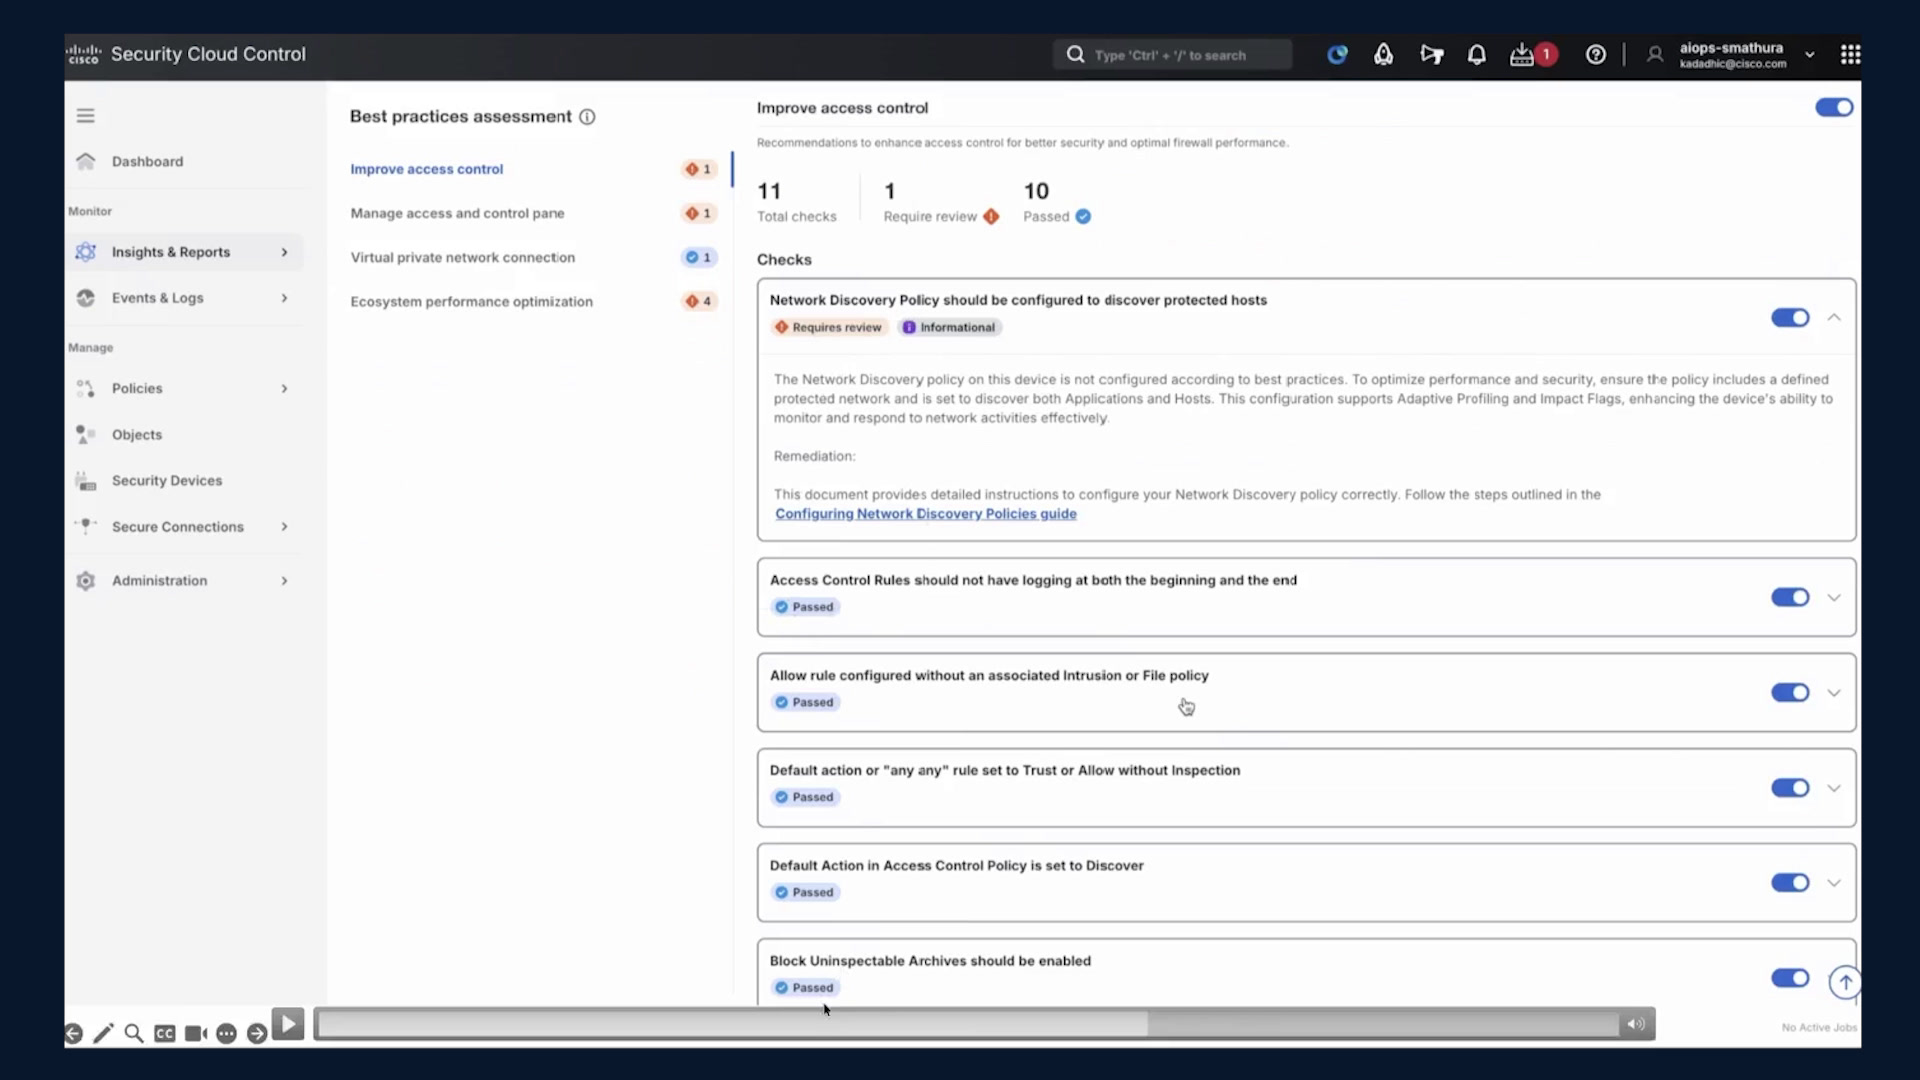Select the pen annotation tool in player controls
1920x1080 pixels.
[x=103, y=1033]
